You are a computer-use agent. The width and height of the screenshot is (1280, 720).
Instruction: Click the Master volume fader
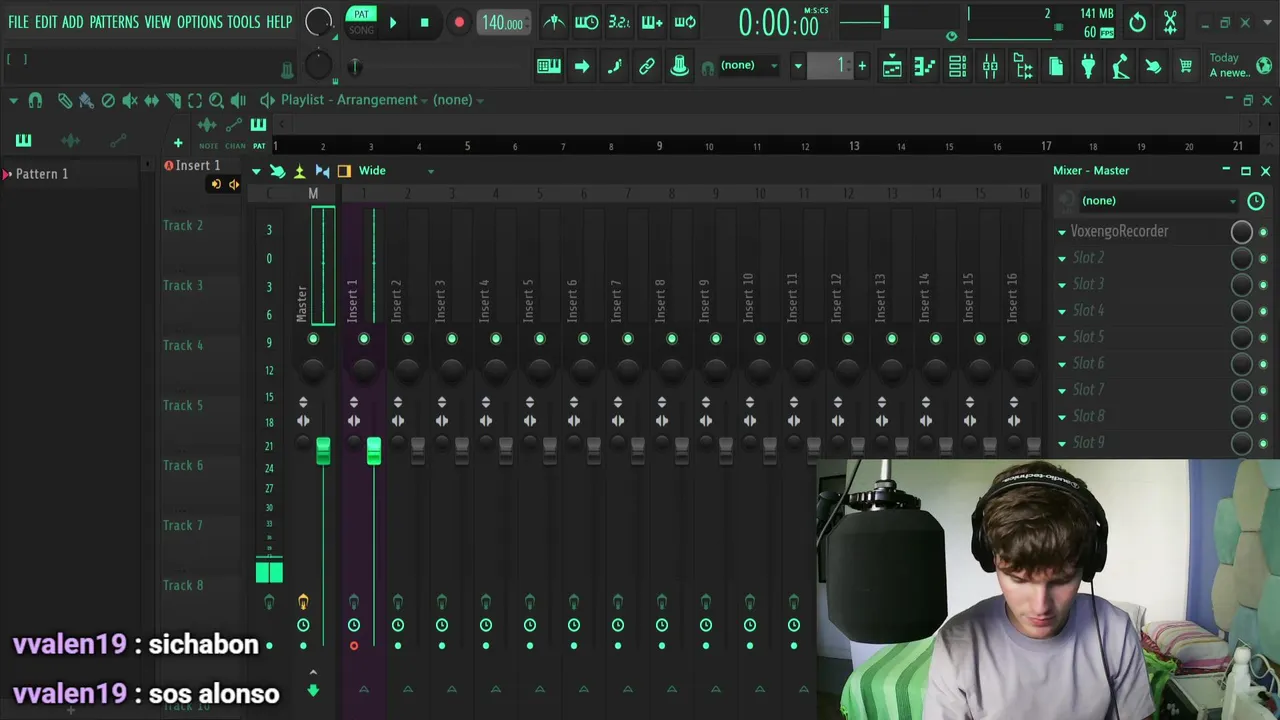click(323, 451)
